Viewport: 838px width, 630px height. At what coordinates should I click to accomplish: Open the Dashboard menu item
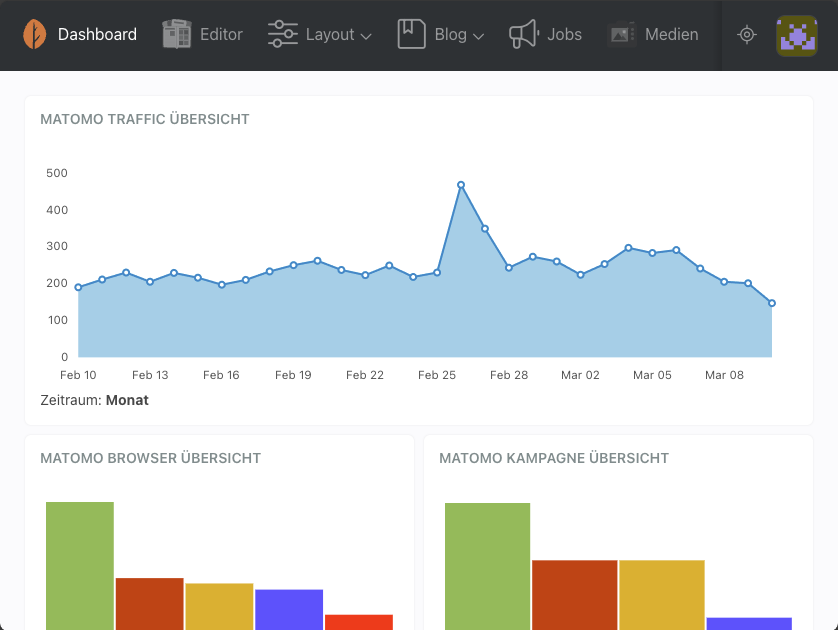pos(97,34)
